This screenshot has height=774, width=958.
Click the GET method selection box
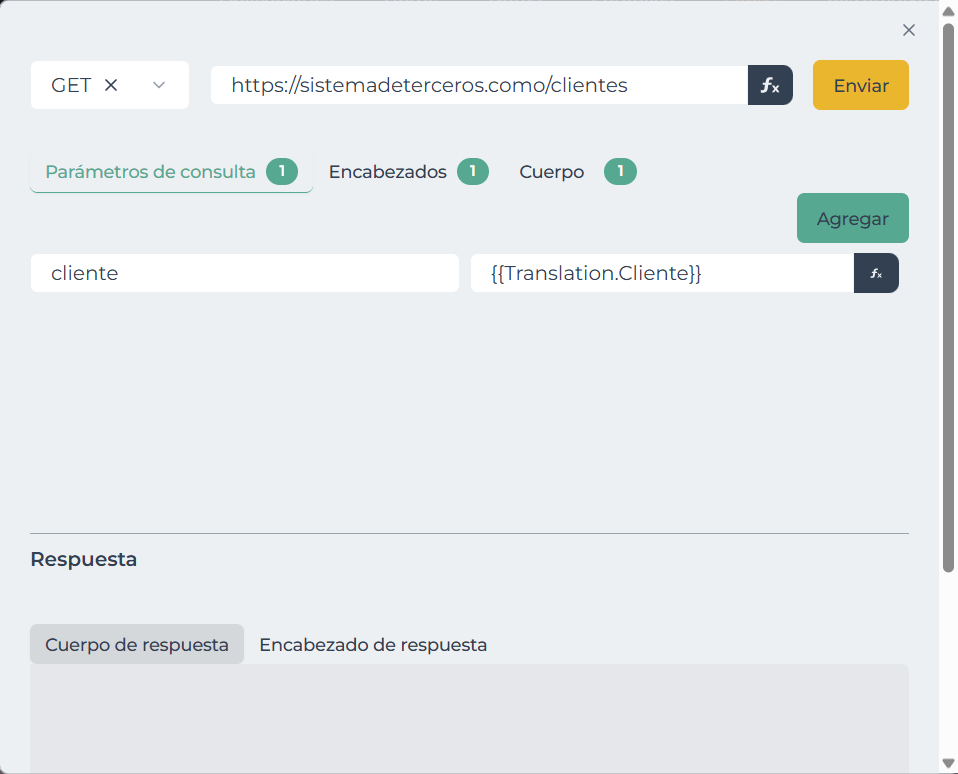pyautogui.click(x=72, y=86)
